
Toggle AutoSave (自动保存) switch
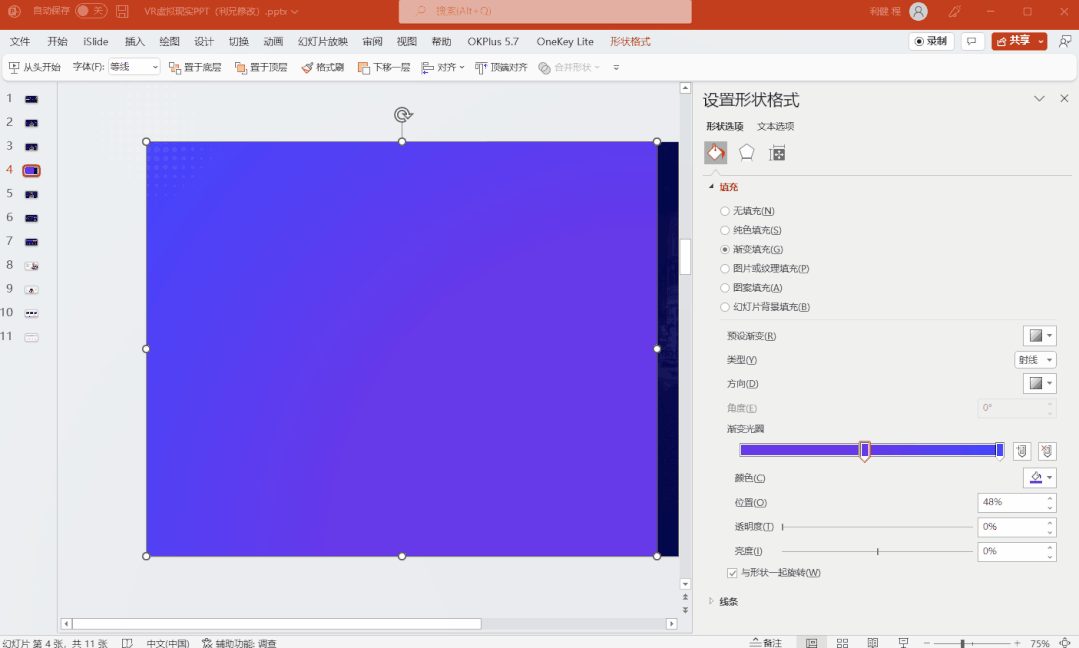91,10
